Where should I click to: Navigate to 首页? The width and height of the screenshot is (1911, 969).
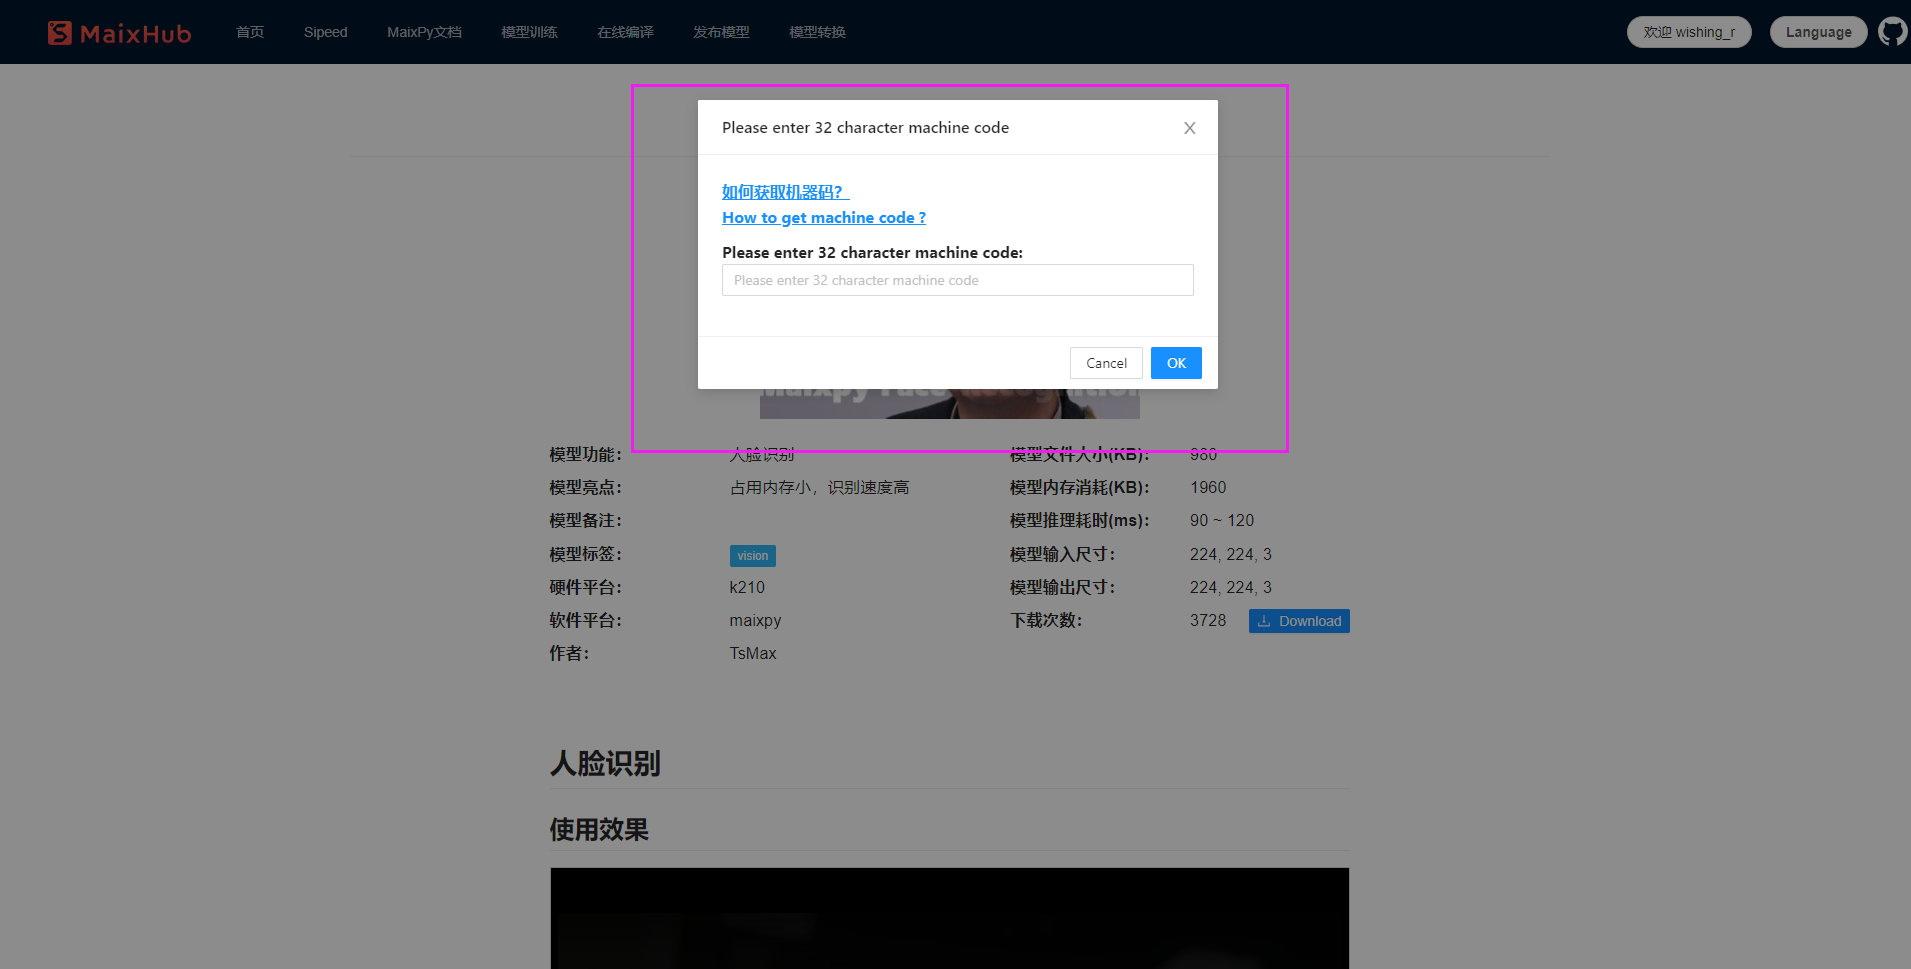click(249, 31)
